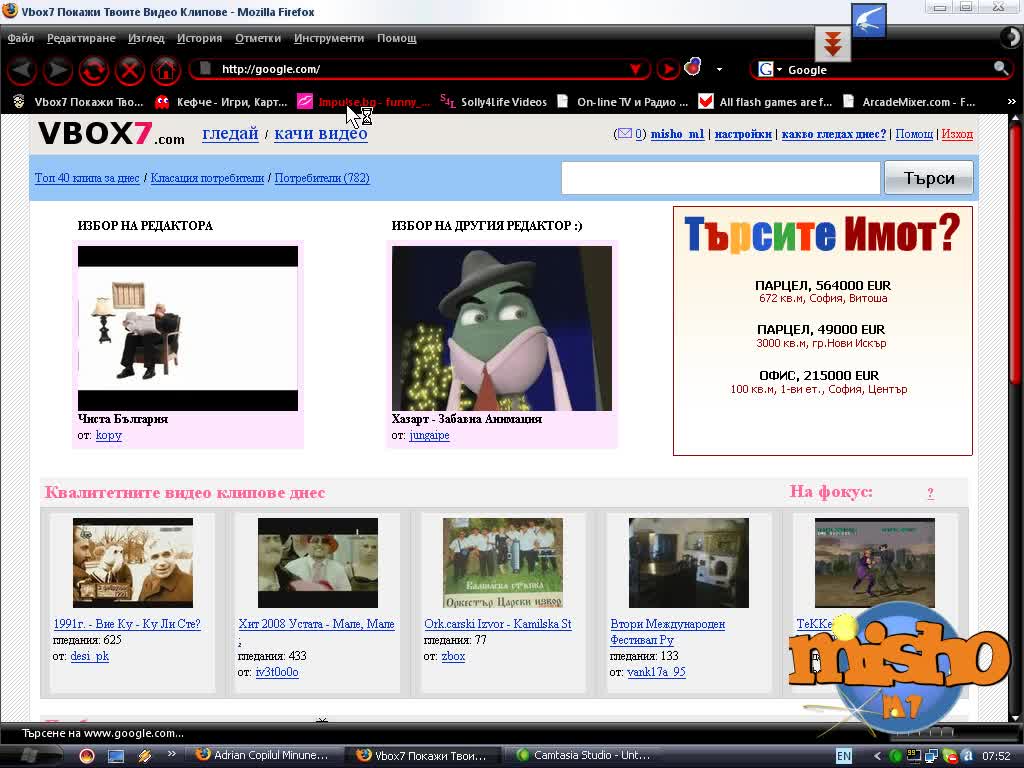Open All flash games bookmark

[765, 102]
